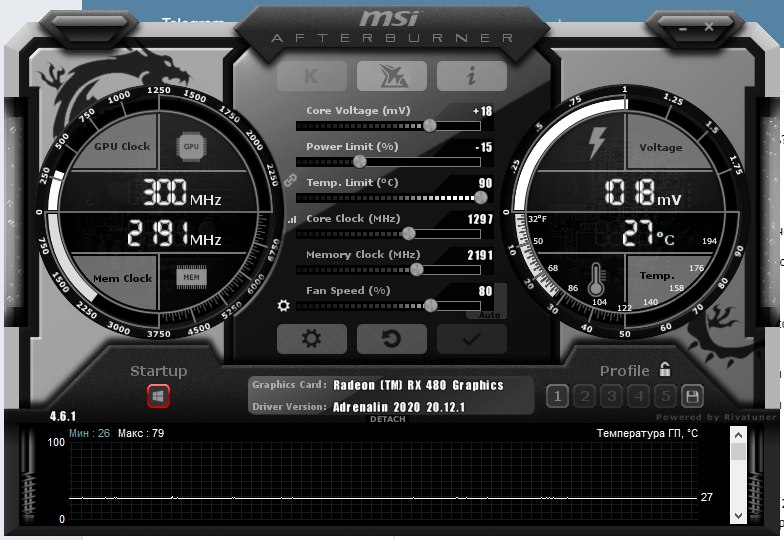Click the driver version Adrenalin 2020 20.12.1
Image resolution: width=784 pixels, height=540 pixels.
click(399, 407)
